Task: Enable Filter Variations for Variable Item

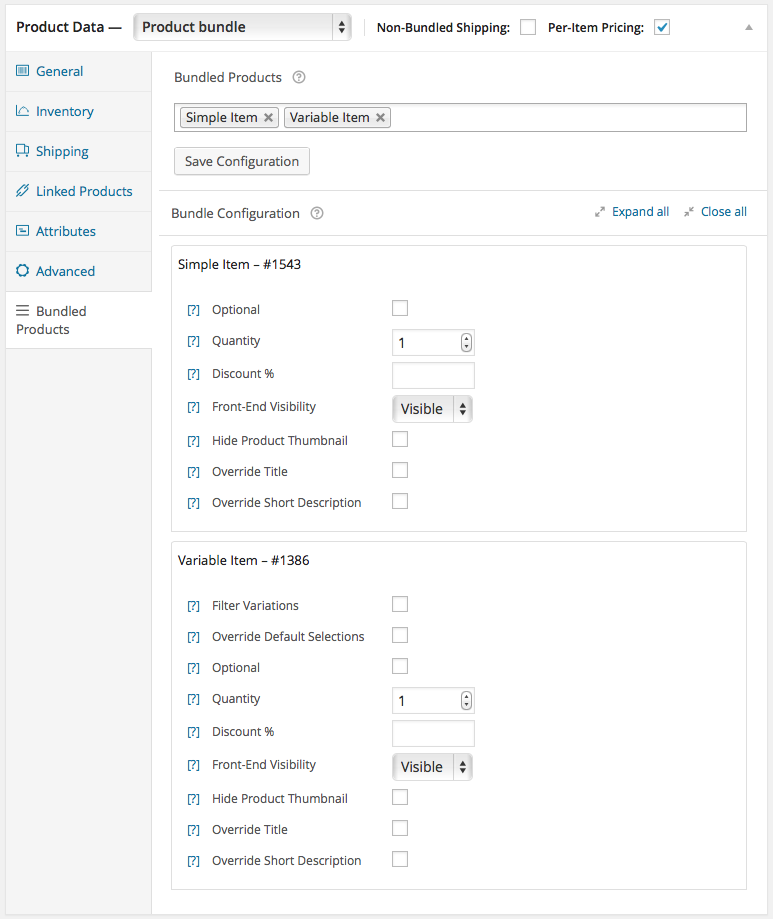Action: tap(400, 605)
